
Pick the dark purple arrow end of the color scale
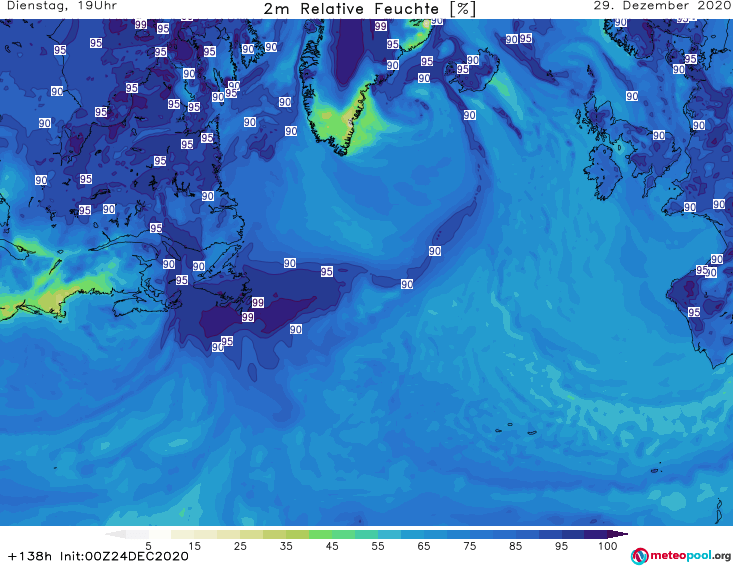pyautogui.click(x=618, y=534)
